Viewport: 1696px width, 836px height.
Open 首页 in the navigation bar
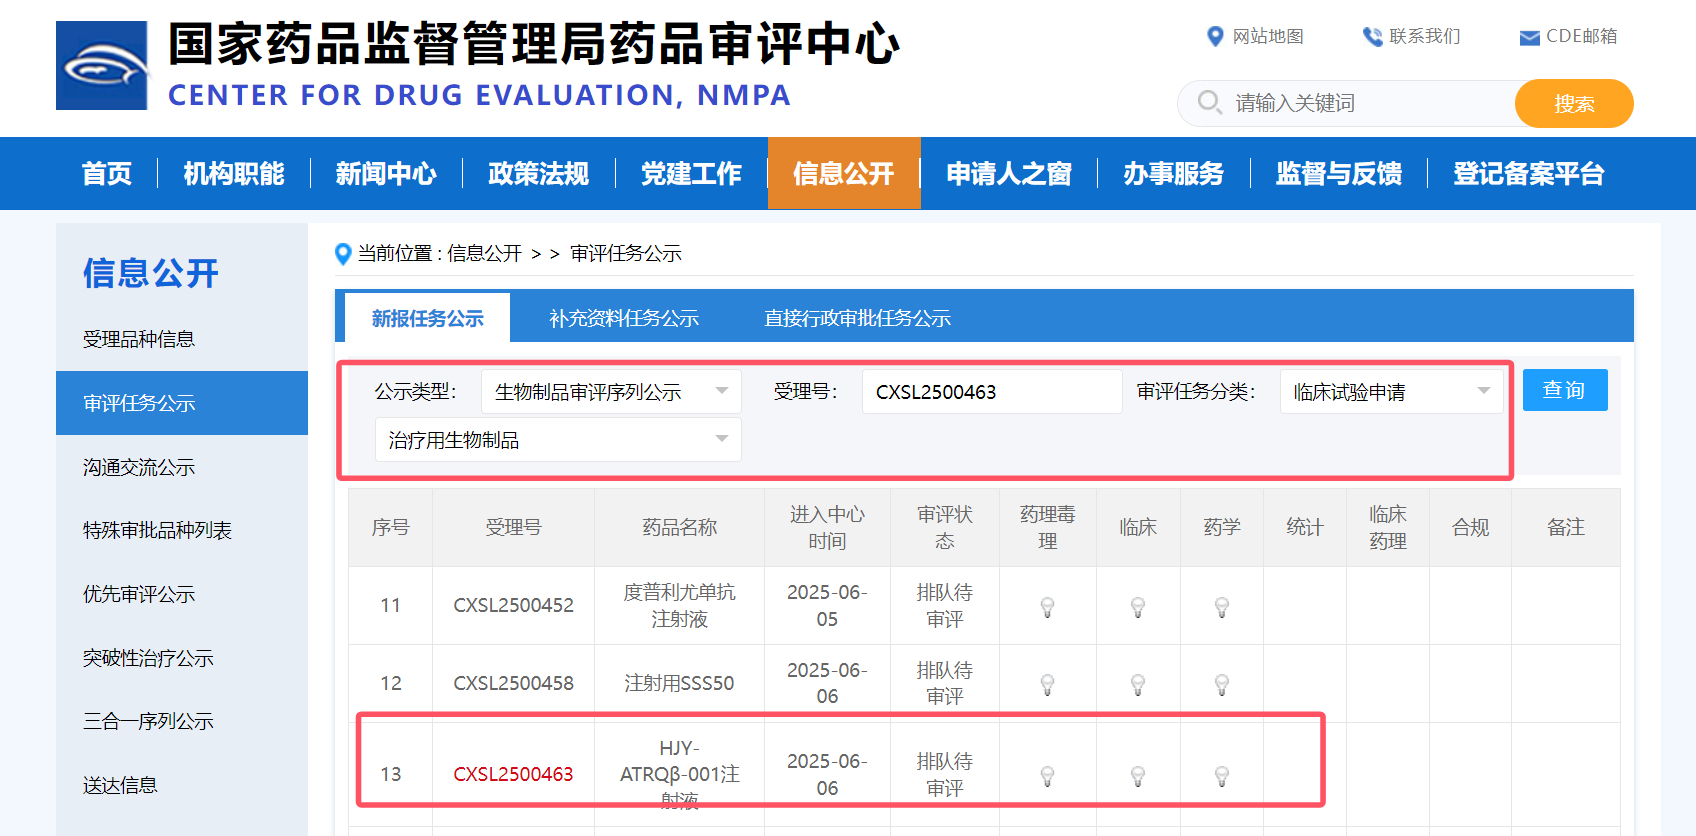[107, 174]
